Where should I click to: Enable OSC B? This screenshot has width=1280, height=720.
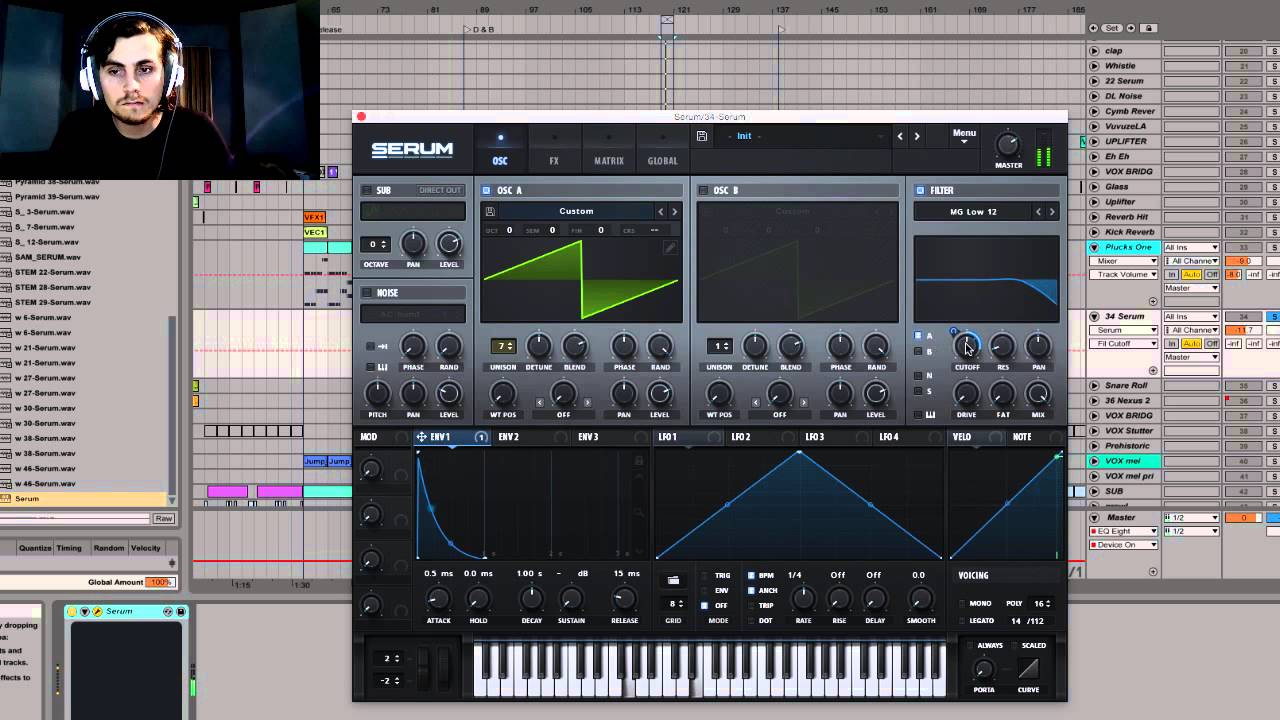click(x=704, y=190)
